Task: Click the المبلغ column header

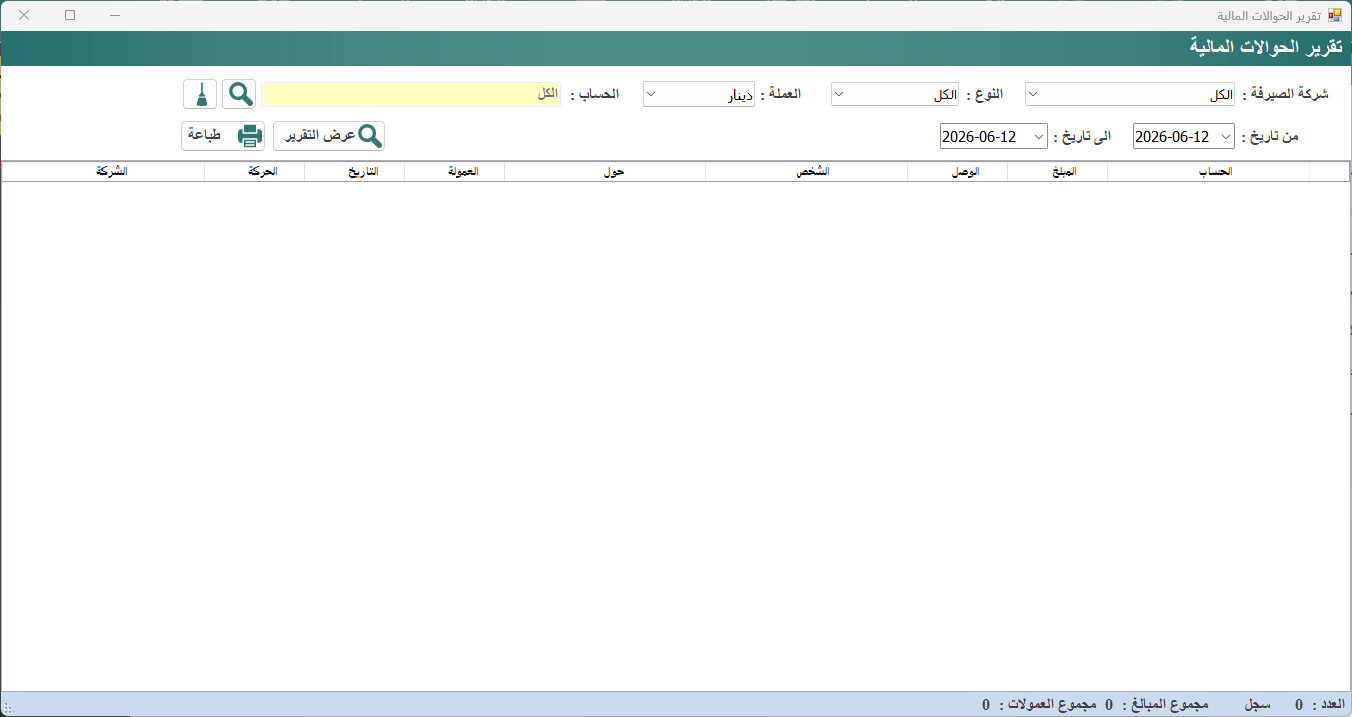Action: [1057, 172]
